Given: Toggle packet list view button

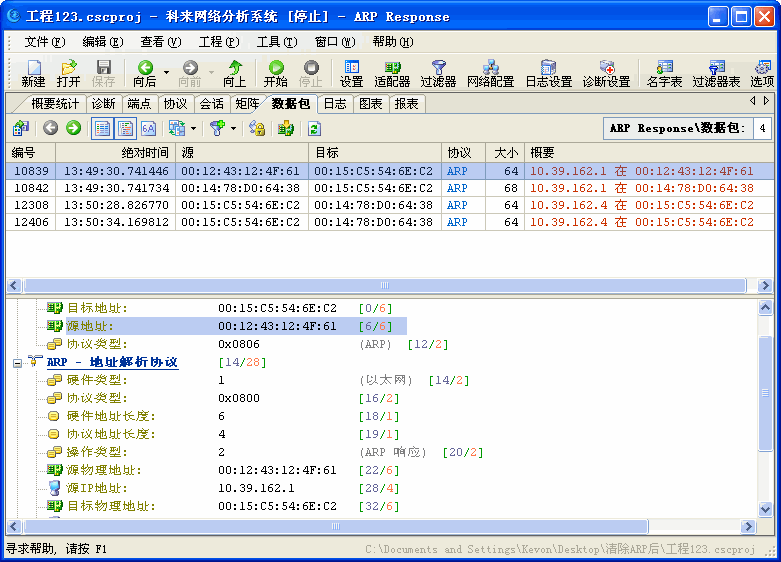Looking at the screenshot, I should (102, 129).
